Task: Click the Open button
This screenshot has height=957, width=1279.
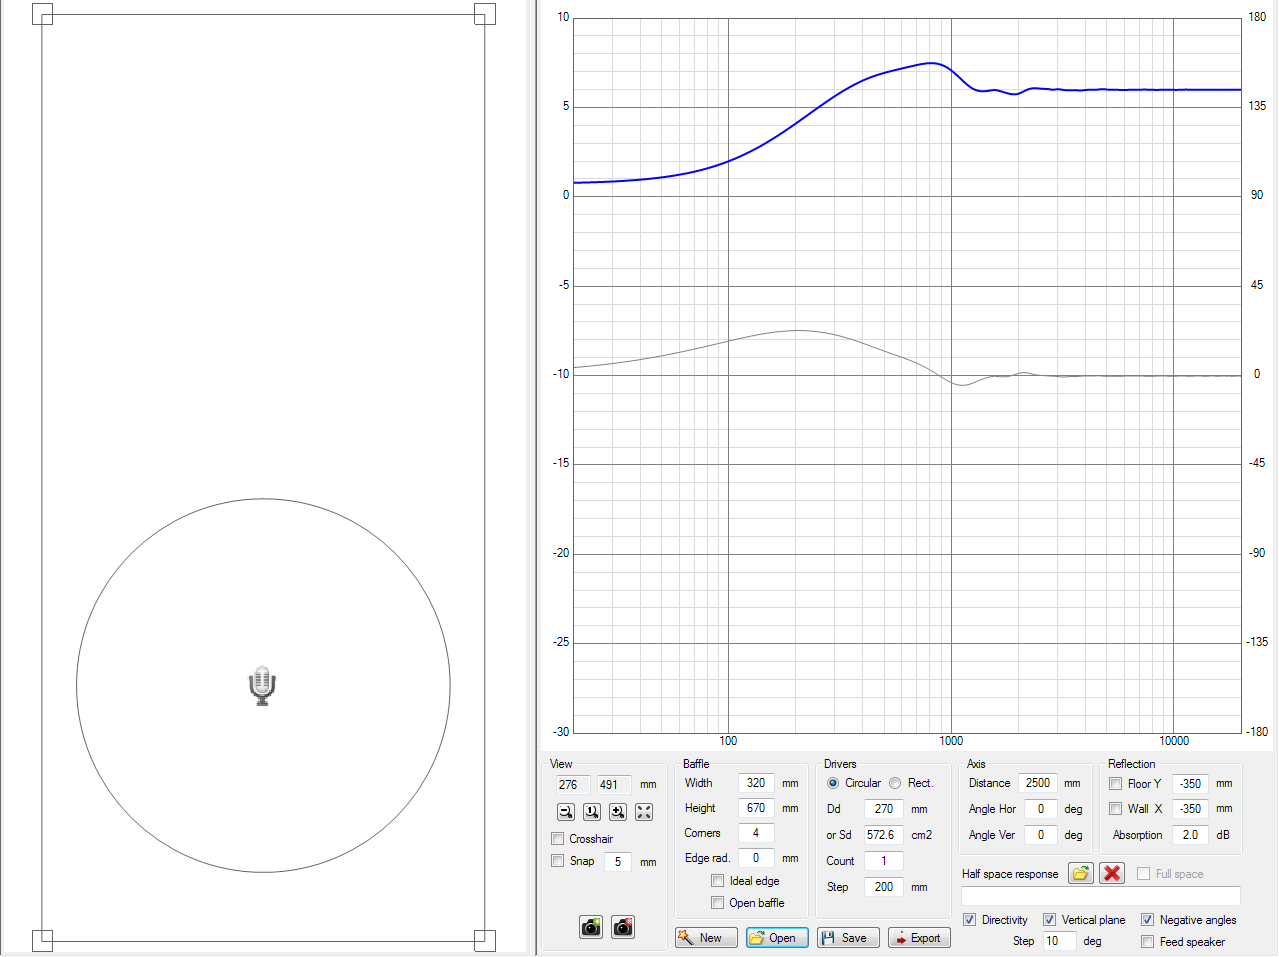Action: click(777, 937)
